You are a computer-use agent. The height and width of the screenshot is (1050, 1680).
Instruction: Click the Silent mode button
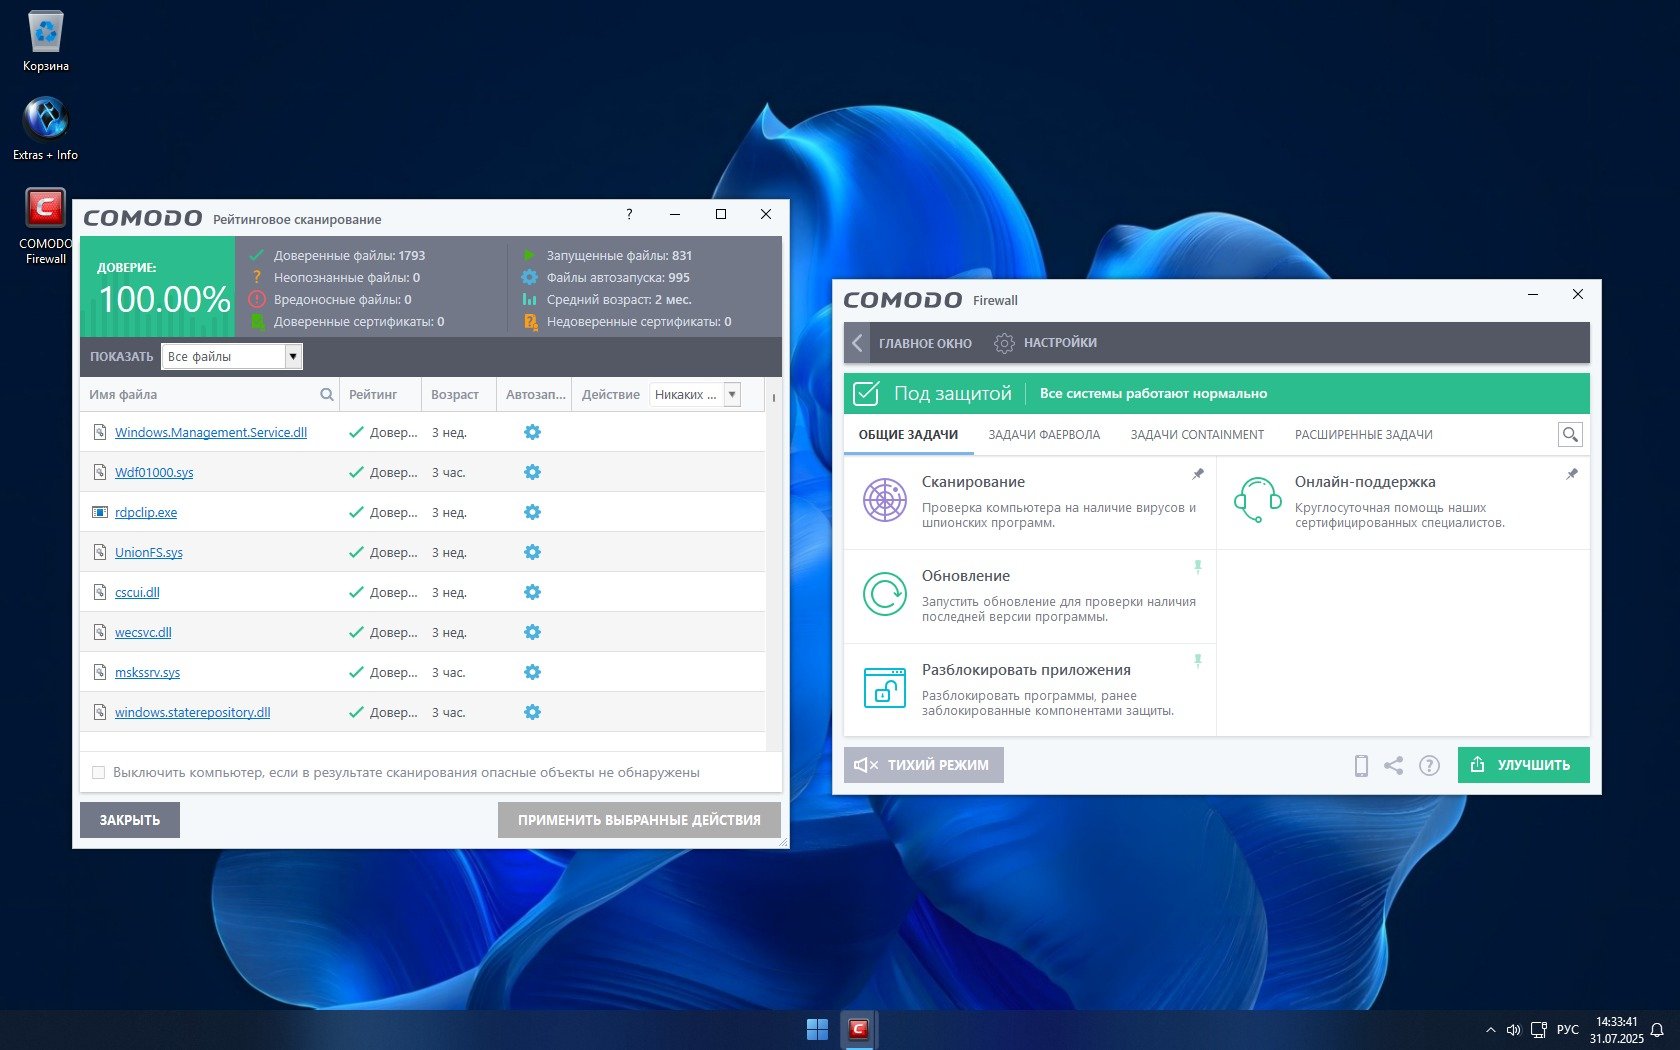point(923,765)
